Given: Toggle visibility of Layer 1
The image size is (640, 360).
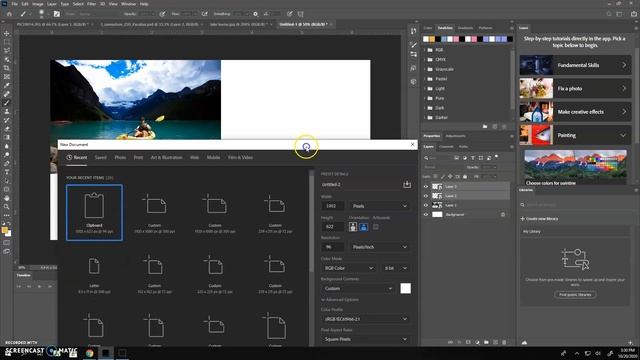Looking at the screenshot, I should (x=426, y=205).
